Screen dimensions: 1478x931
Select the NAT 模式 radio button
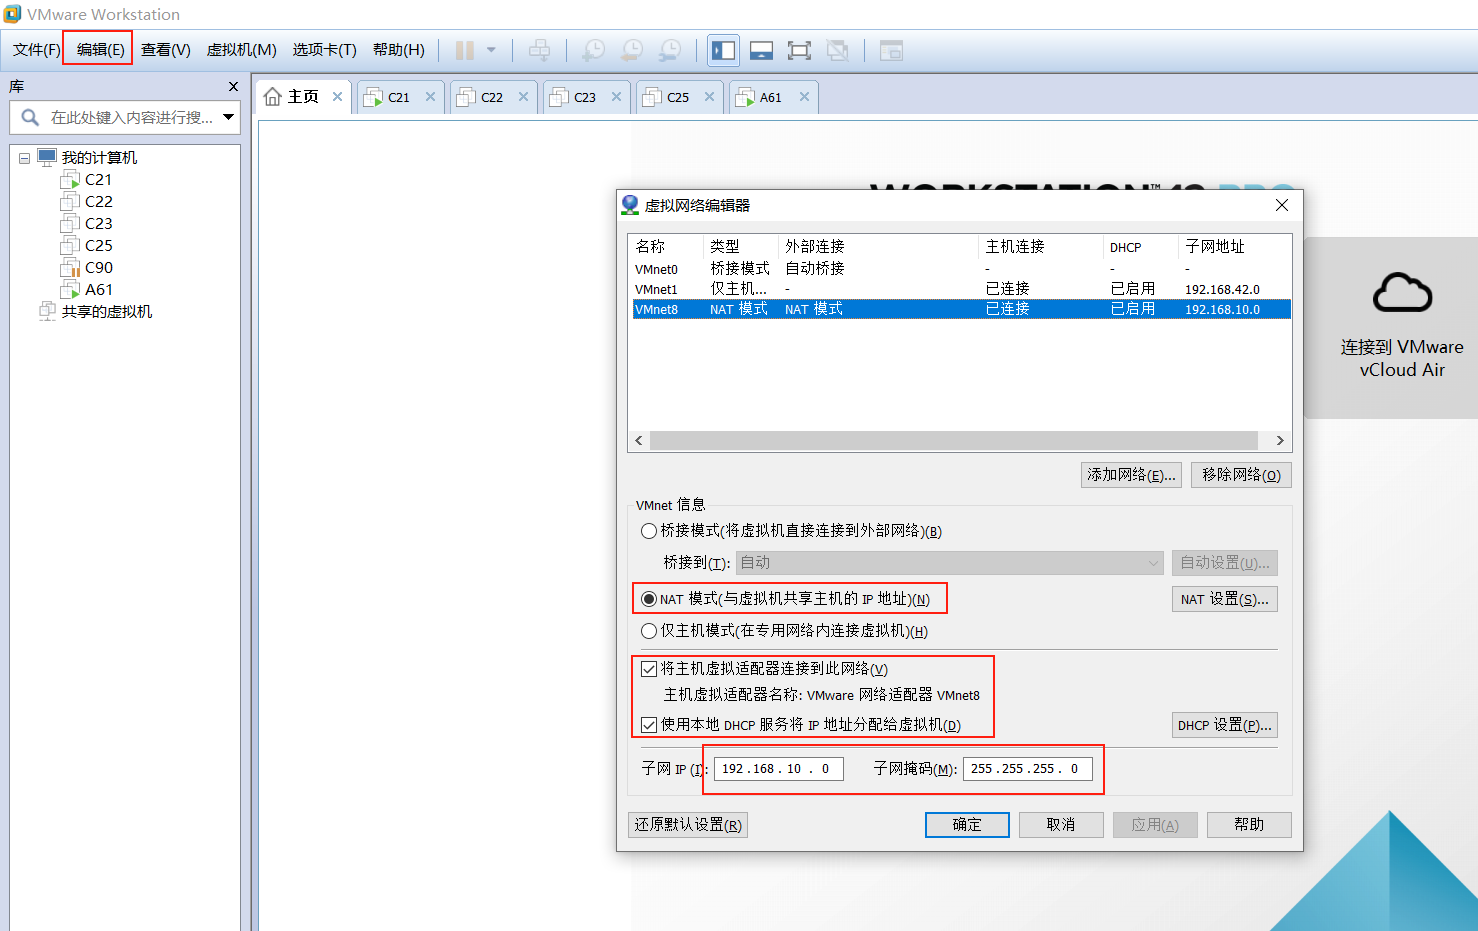[649, 599]
